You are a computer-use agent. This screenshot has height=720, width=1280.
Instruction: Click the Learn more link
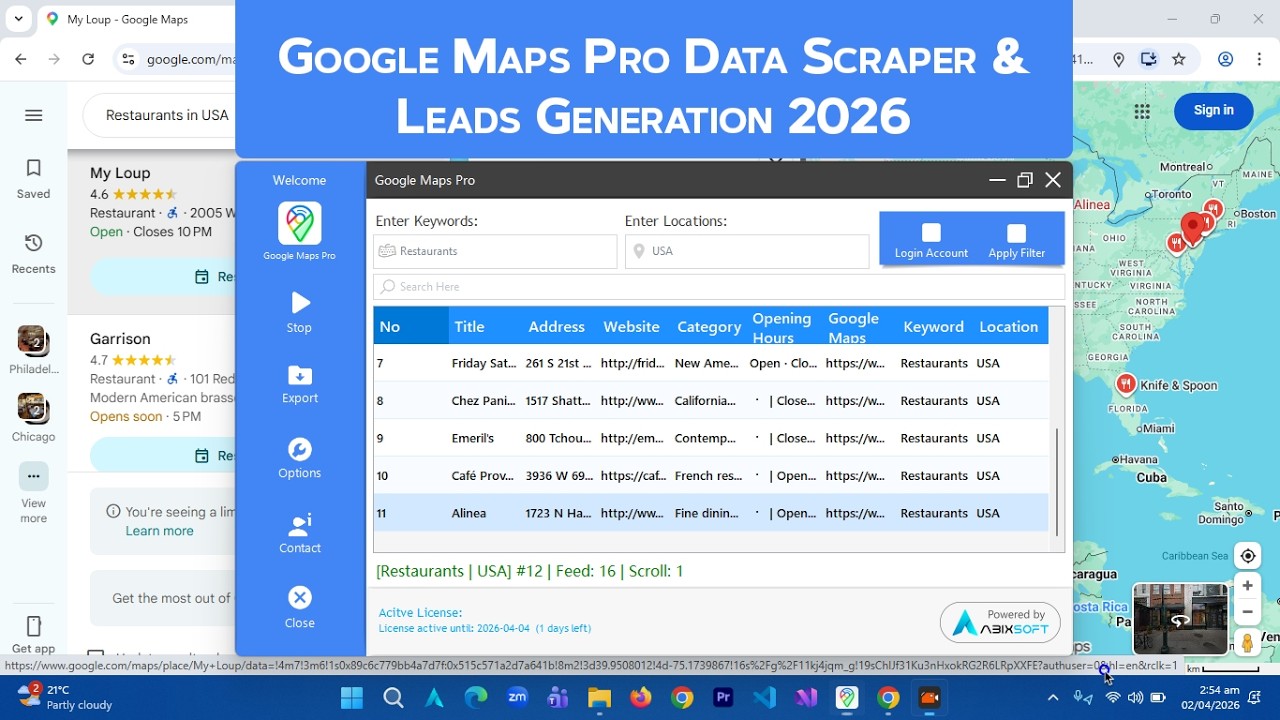159,531
